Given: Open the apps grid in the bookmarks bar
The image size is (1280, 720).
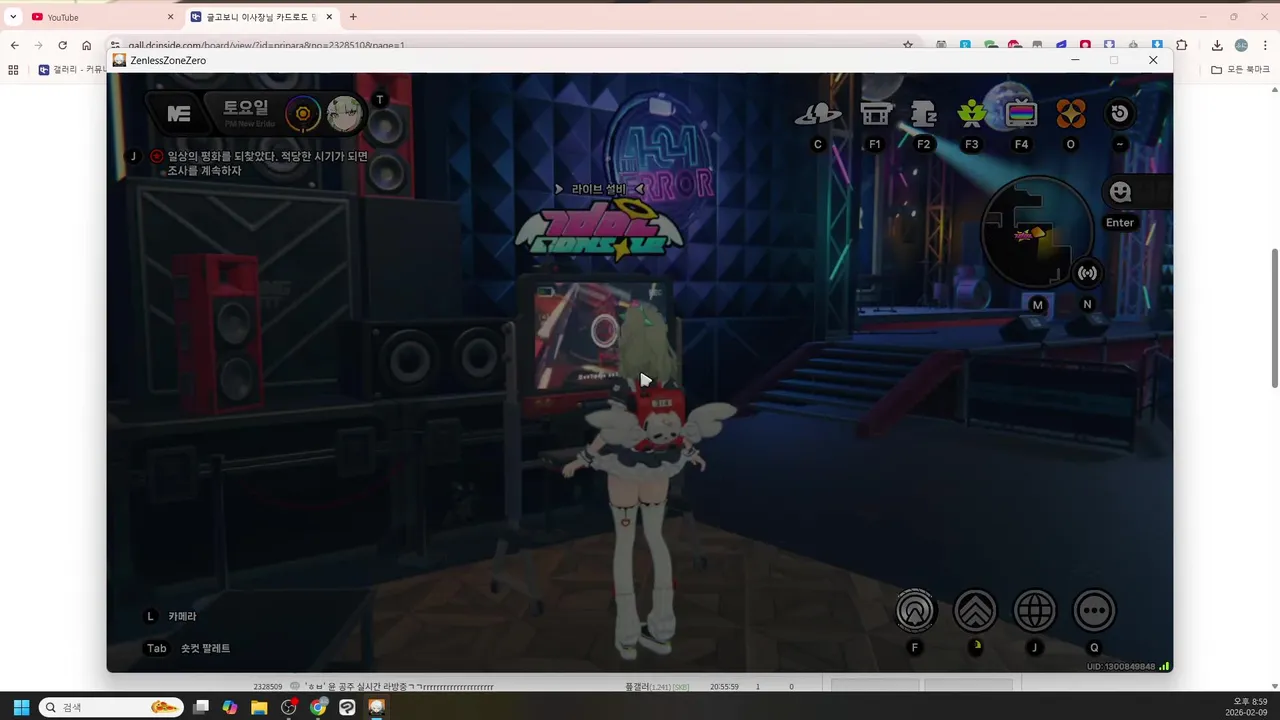Looking at the screenshot, I should pyautogui.click(x=13, y=70).
